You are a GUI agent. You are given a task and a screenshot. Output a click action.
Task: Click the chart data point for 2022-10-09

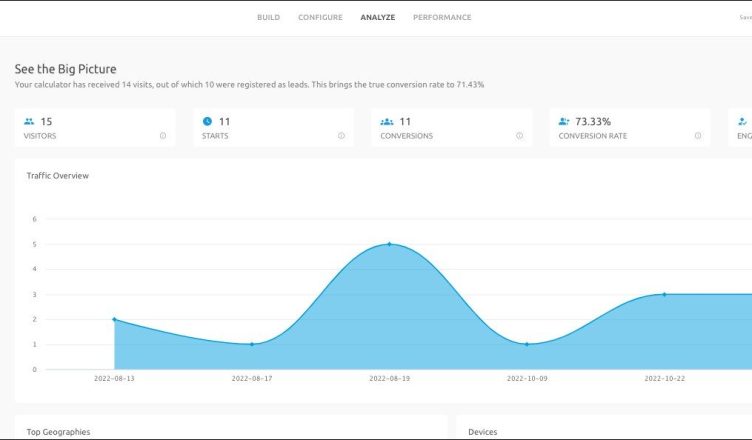pos(527,344)
